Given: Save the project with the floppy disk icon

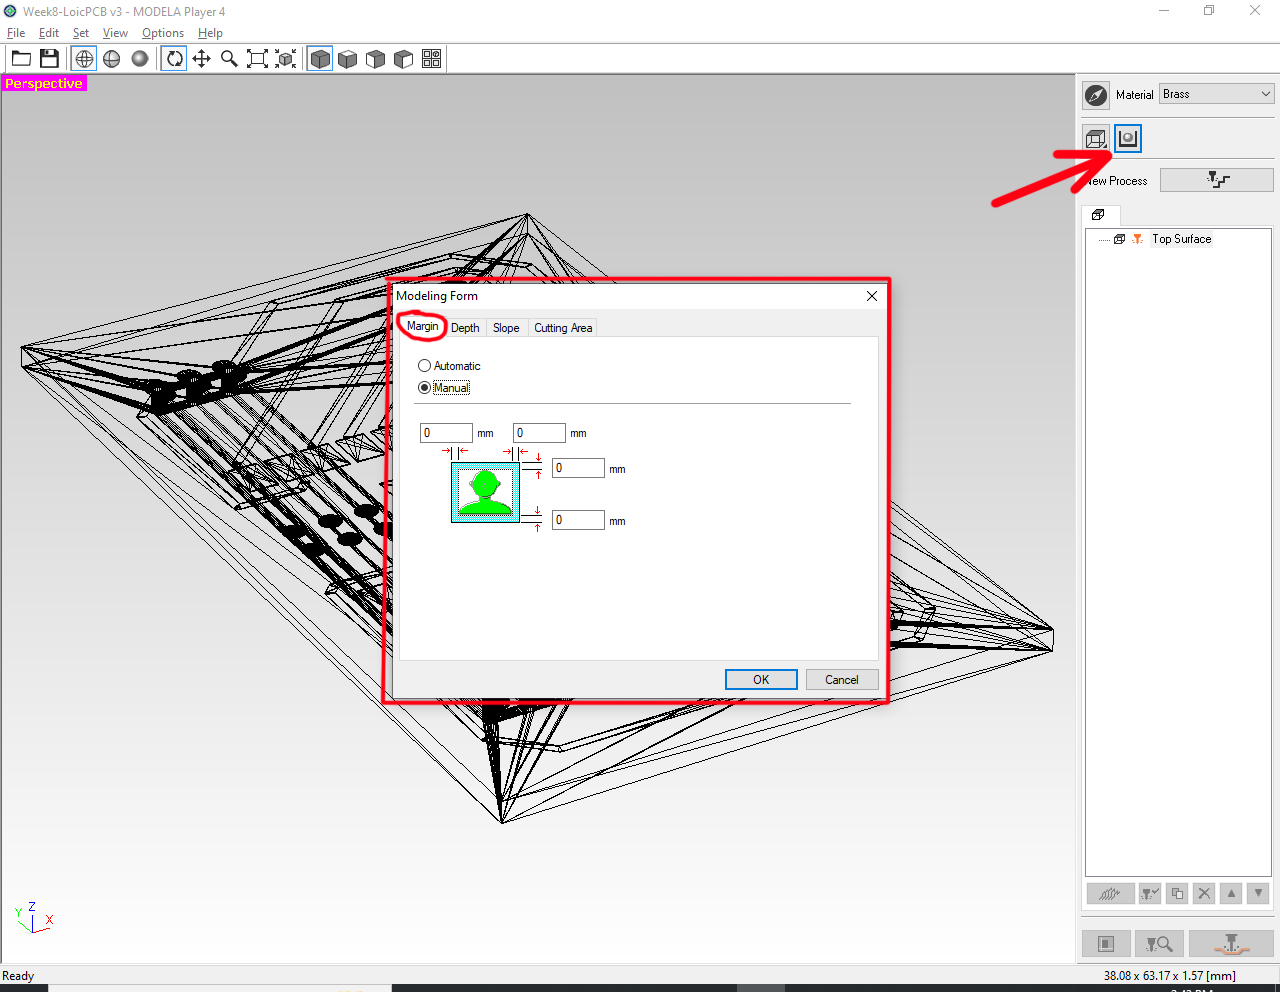Looking at the screenshot, I should tap(49, 58).
